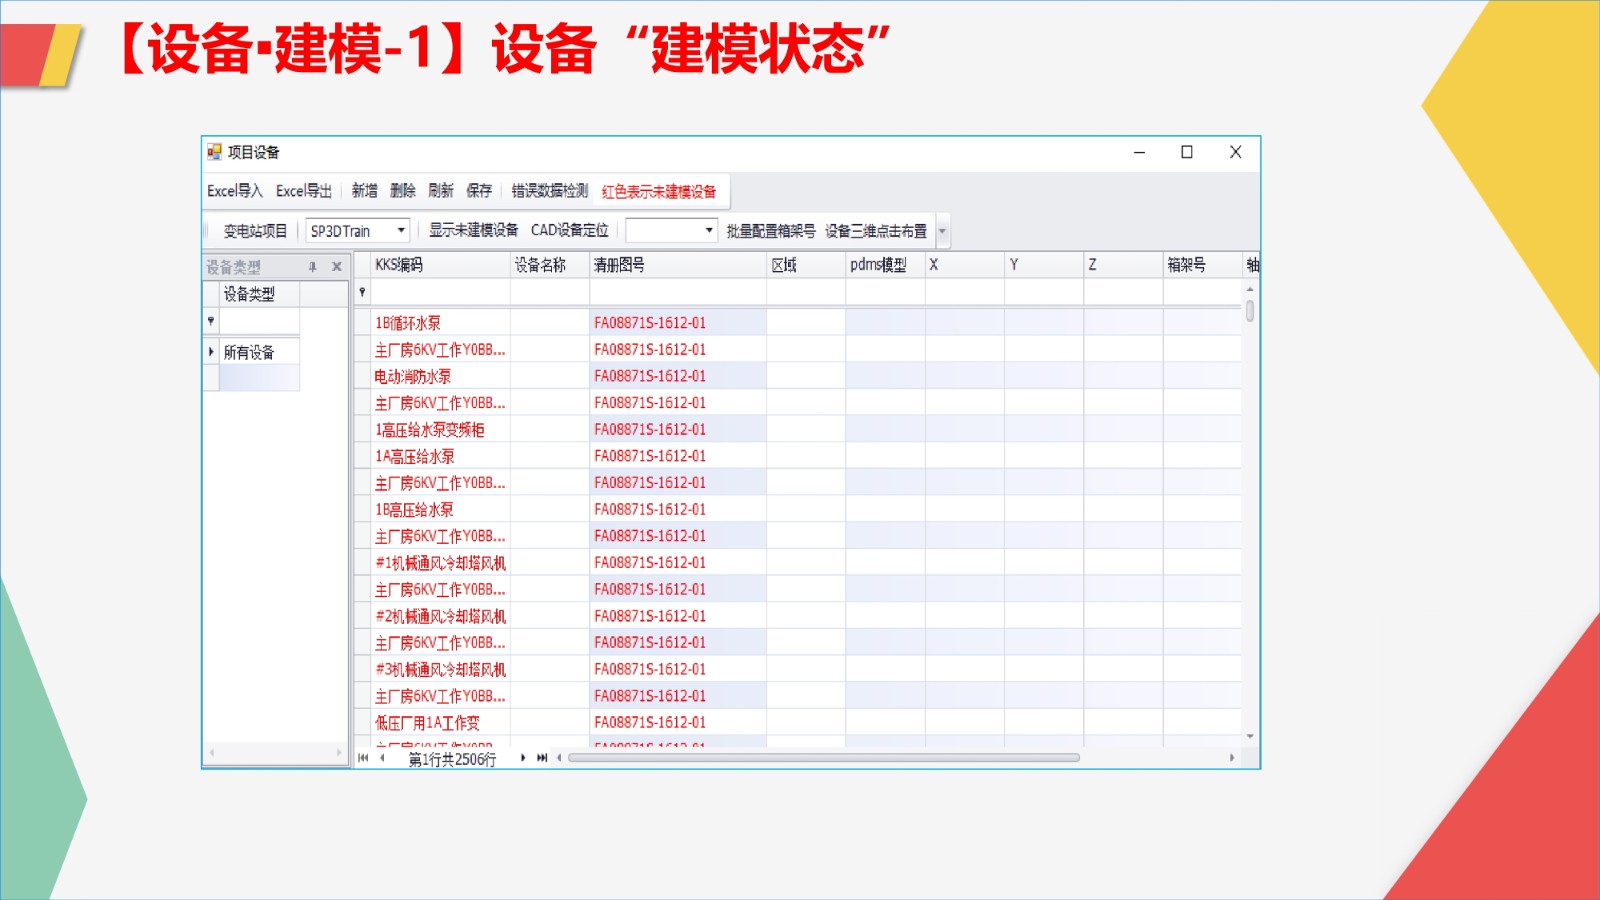Screen dimensions: 1600x900
Task: Click the filter icon under 设备类型 column
Action: tap(211, 321)
